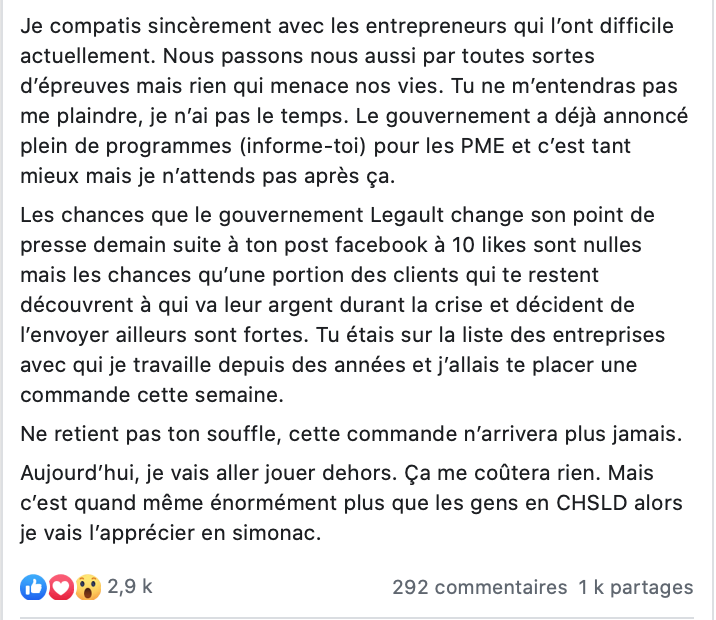Viewport: 716px width, 620px height.
Task: Click the word 'entrepreneurs' in the first line
Action: click(436, 26)
